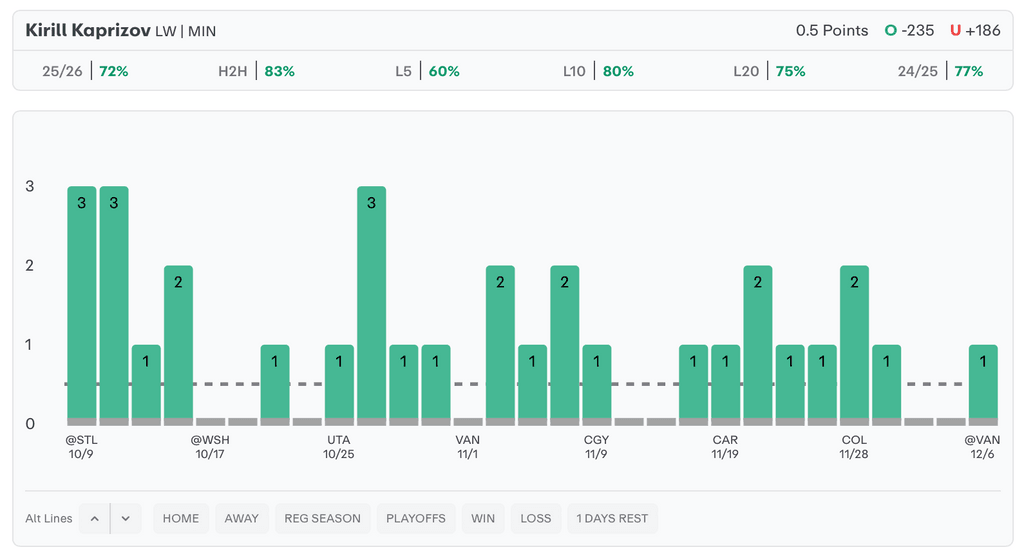Select the Under +186 odds
The height and width of the screenshot is (558, 1024).
click(x=975, y=30)
